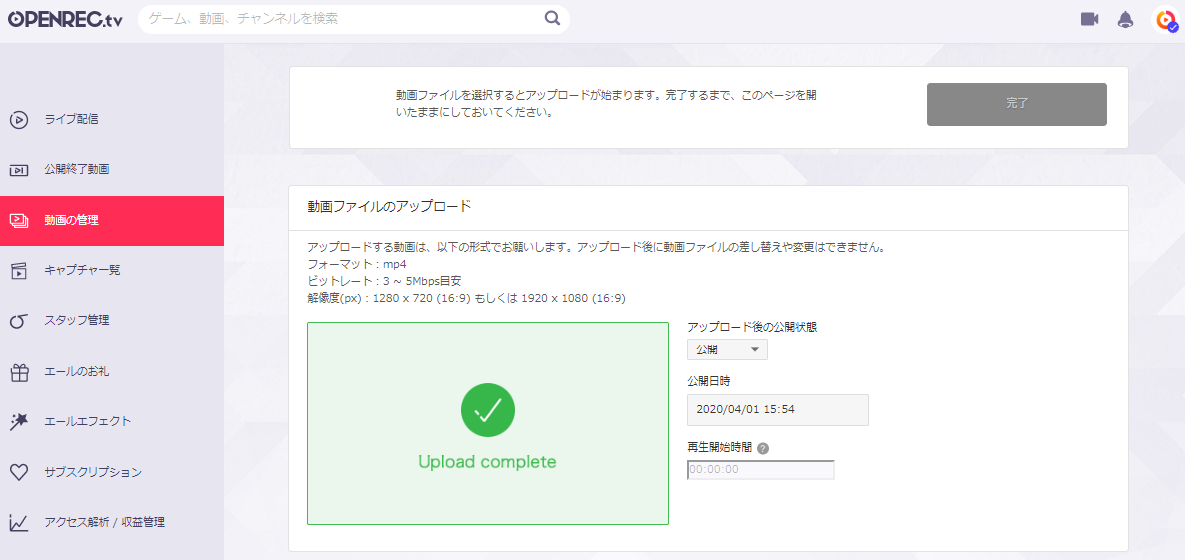Click the キャプチャ一覧 icon
Viewport: 1185px width, 560px height.
tap(19, 271)
